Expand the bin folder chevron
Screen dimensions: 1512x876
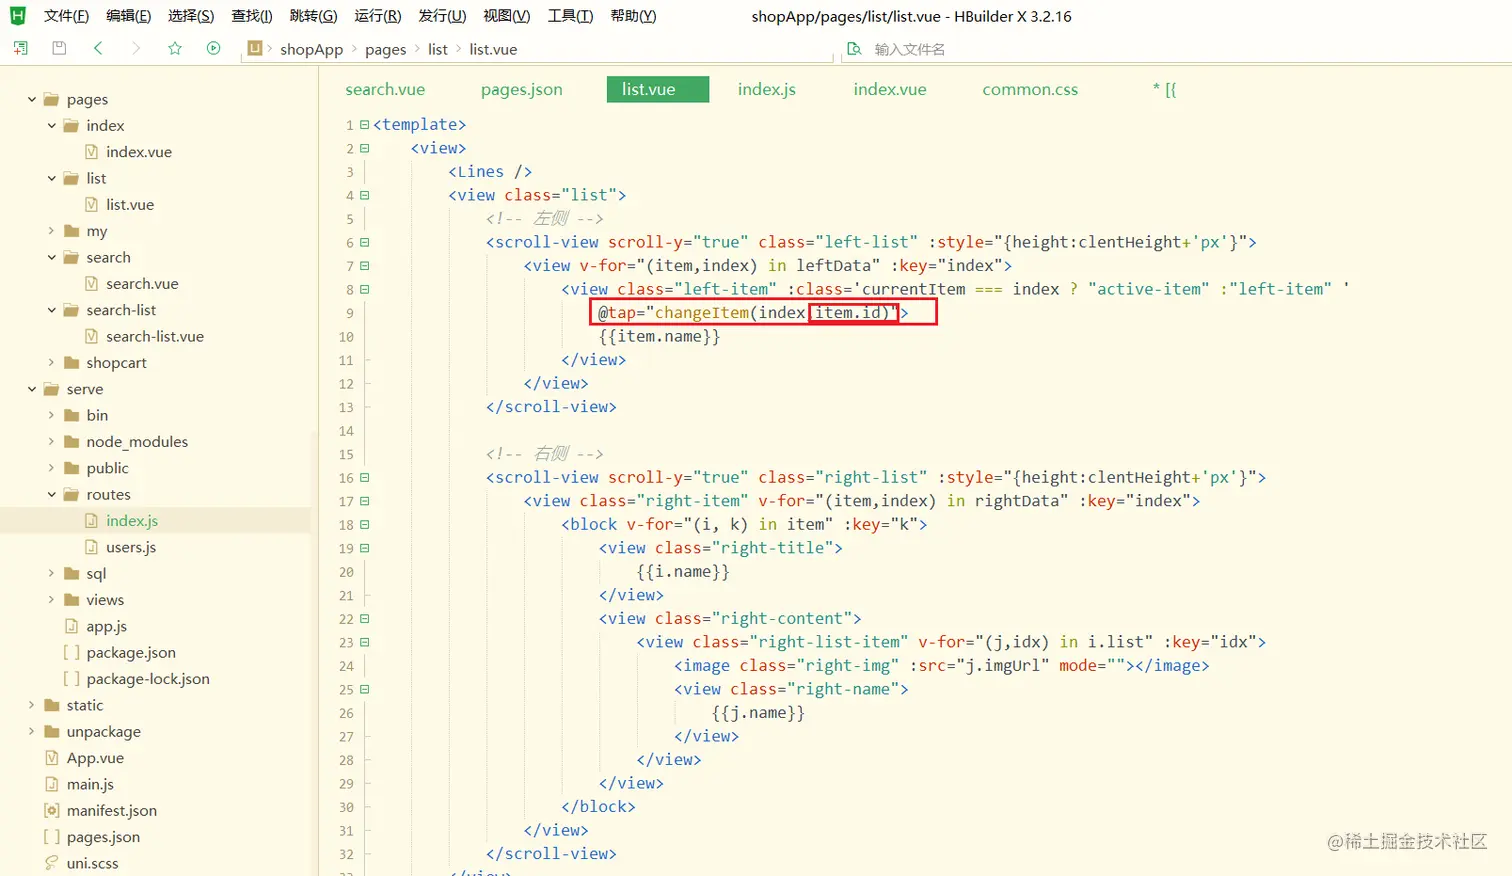click(52, 415)
